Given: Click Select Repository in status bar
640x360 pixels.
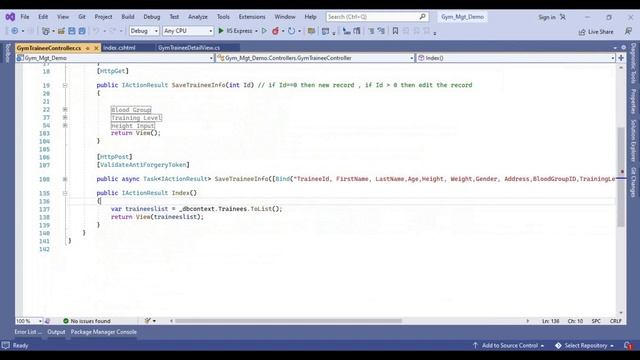Looking at the screenshot, I should coord(584,346).
